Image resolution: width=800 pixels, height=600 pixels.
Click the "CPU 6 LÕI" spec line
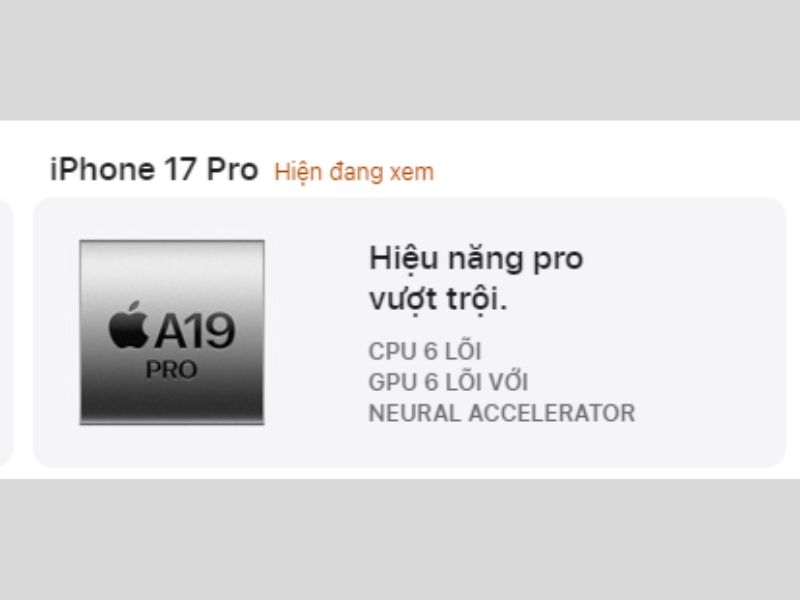click(x=425, y=351)
